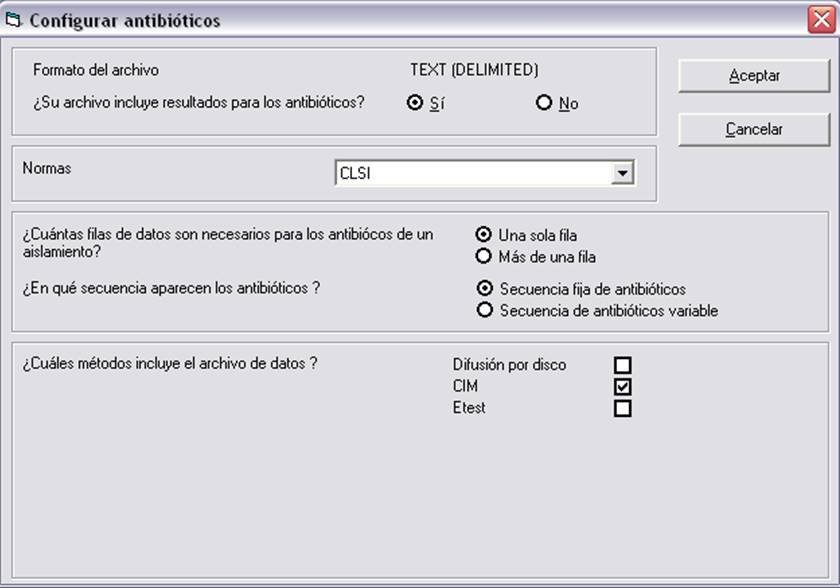
Task: Click the Configurar antibióticos window icon
Action: pyautogui.click(x=12, y=20)
